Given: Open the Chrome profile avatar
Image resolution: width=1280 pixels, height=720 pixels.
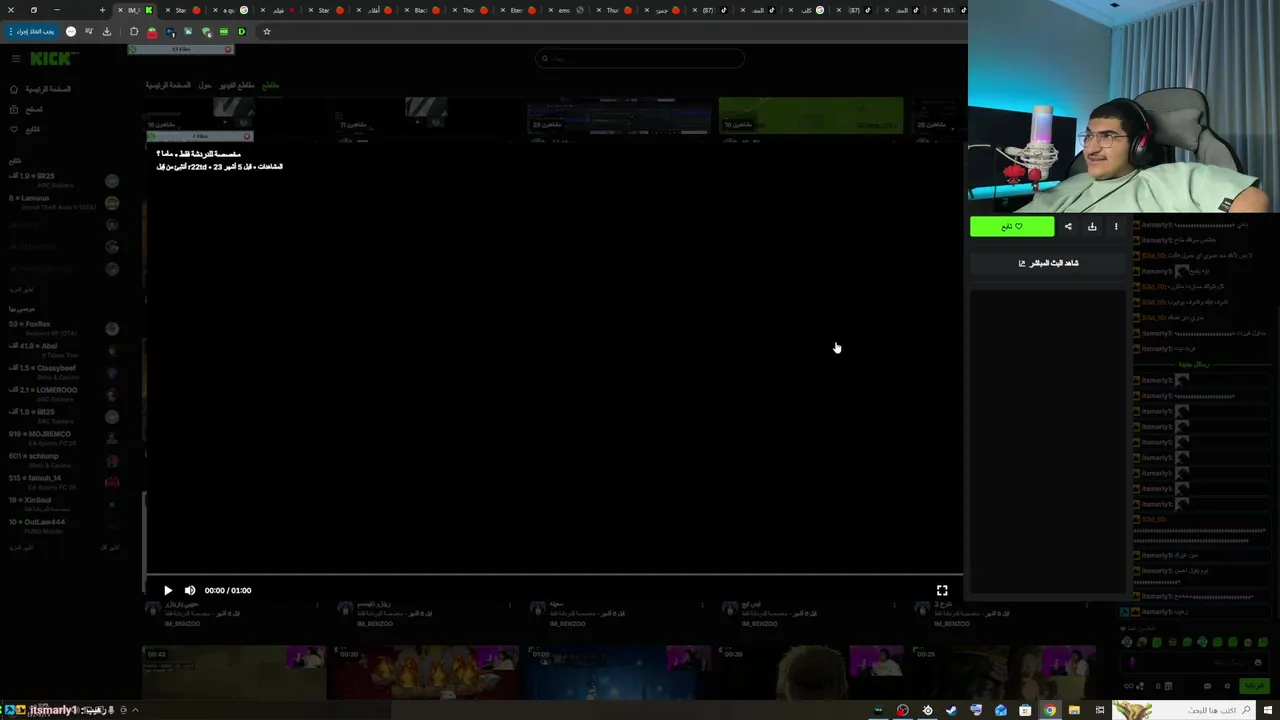Looking at the screenshot, I should coord(70,32).
